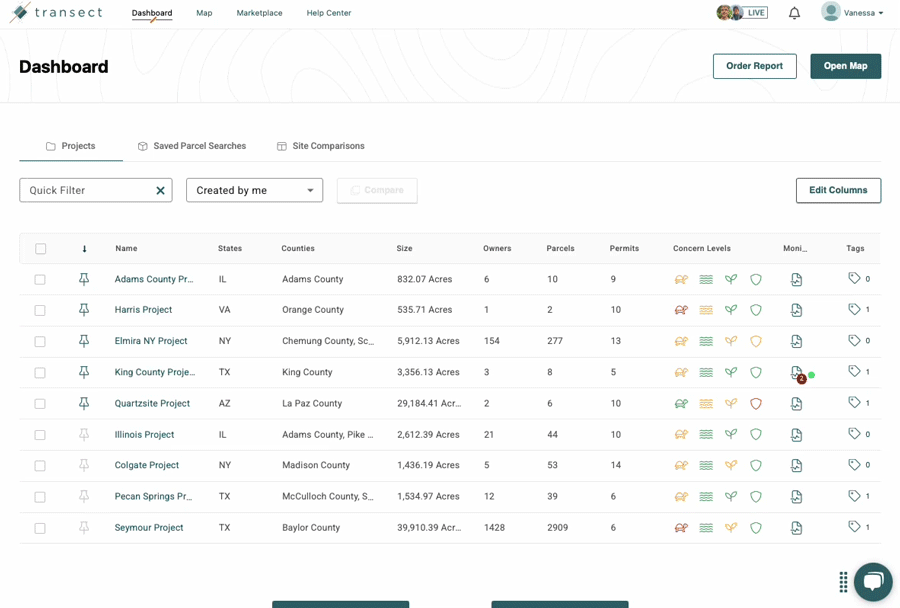
Task: Open the Colgate Project link
Action: 147,466
